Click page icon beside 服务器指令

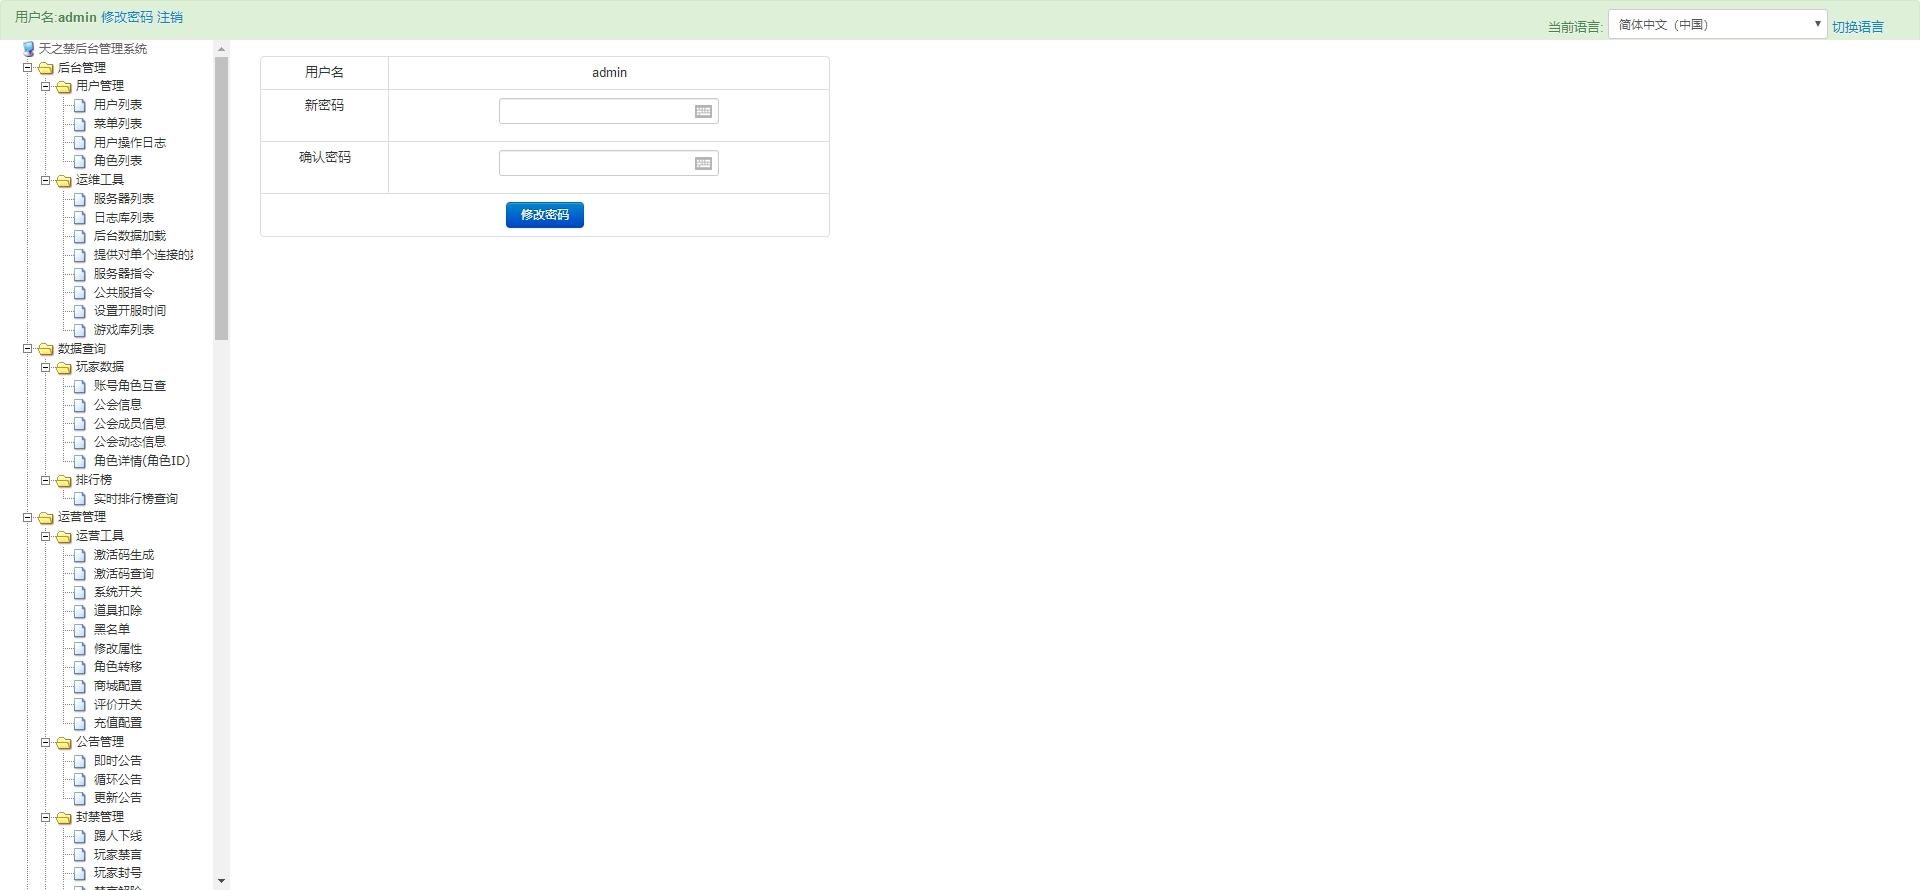80,274
